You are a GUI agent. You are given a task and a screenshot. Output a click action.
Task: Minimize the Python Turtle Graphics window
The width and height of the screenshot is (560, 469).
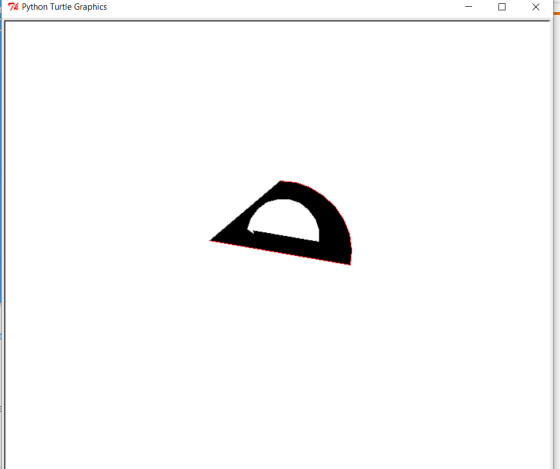[469, 7]
